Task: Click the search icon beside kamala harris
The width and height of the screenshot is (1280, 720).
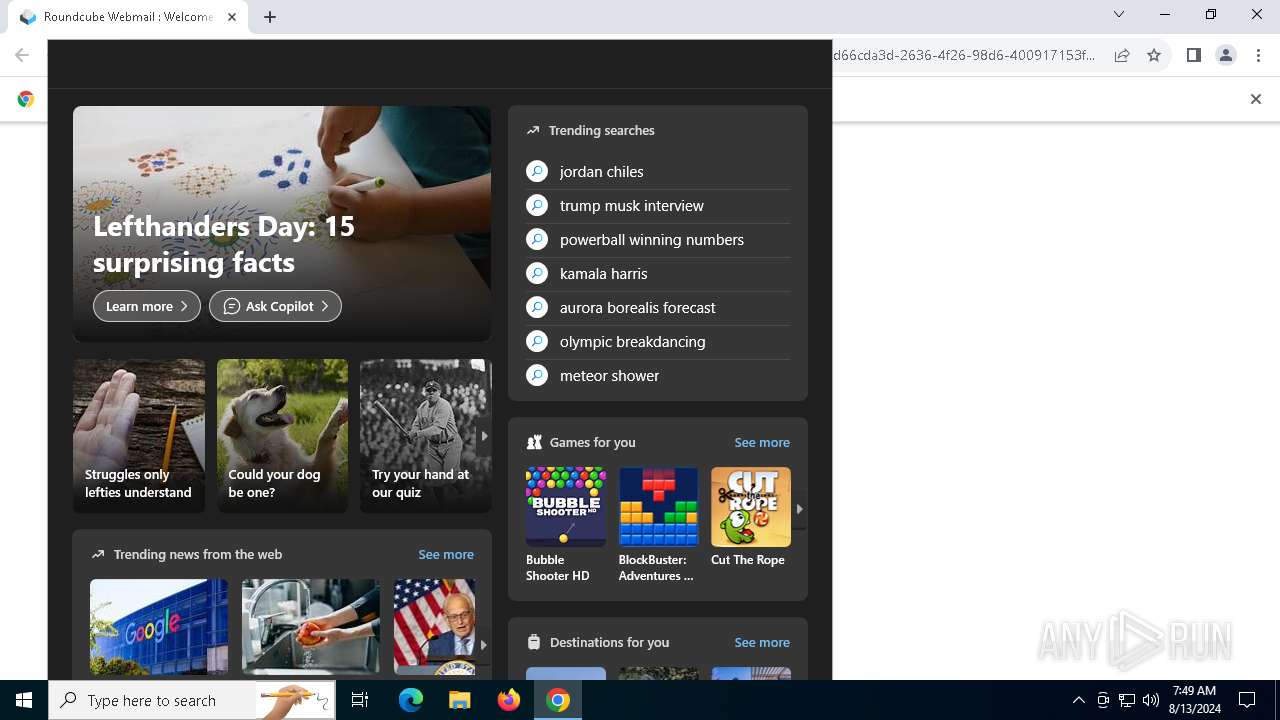Action: [x=537, y=273]
